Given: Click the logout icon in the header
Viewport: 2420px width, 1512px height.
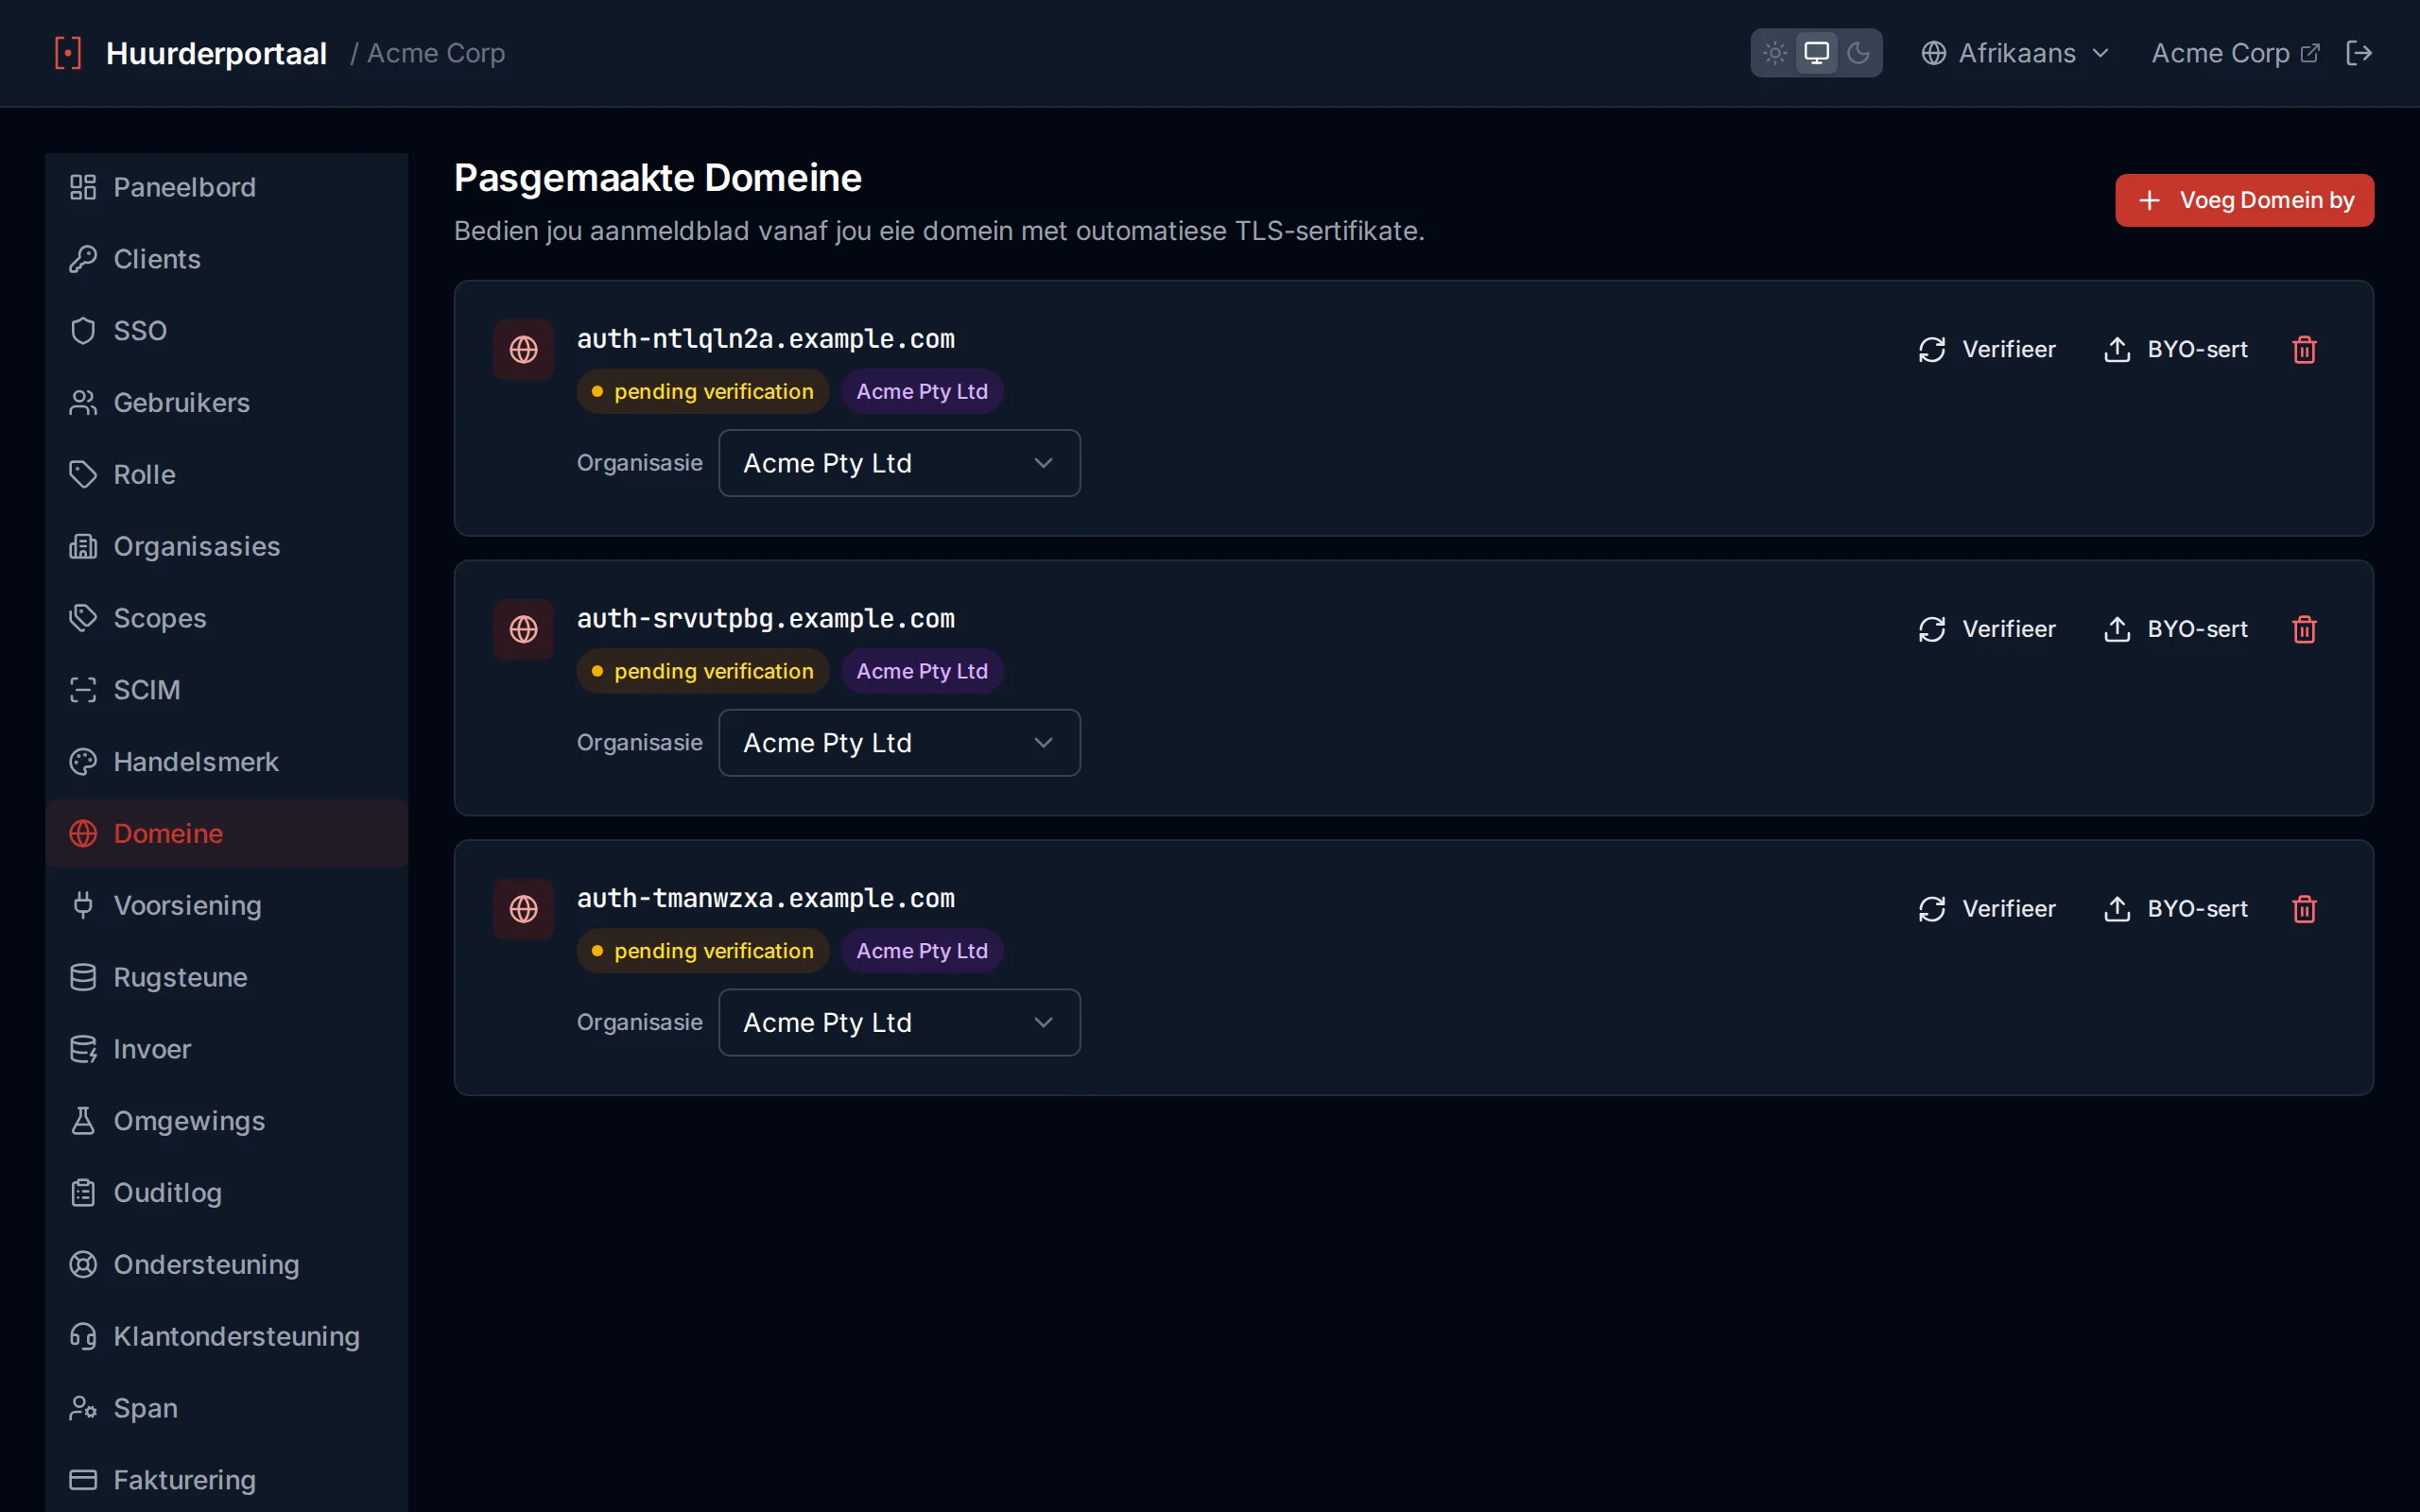Looking at the screenshot, I should 2359,53.
